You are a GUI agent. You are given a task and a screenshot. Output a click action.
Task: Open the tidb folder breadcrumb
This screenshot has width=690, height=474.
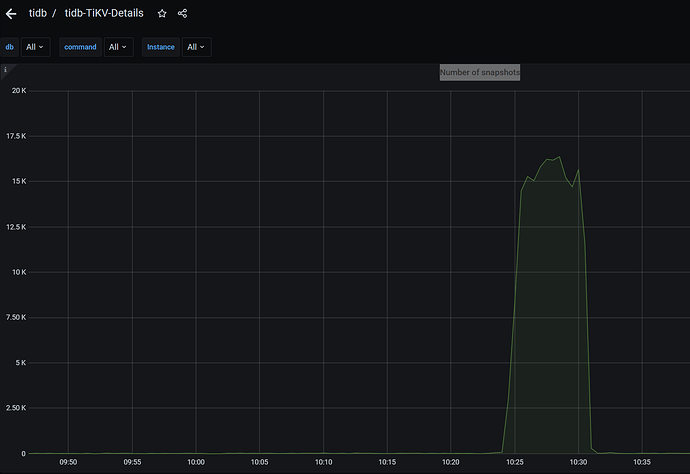pyautogui.click(x=39, y=14)
